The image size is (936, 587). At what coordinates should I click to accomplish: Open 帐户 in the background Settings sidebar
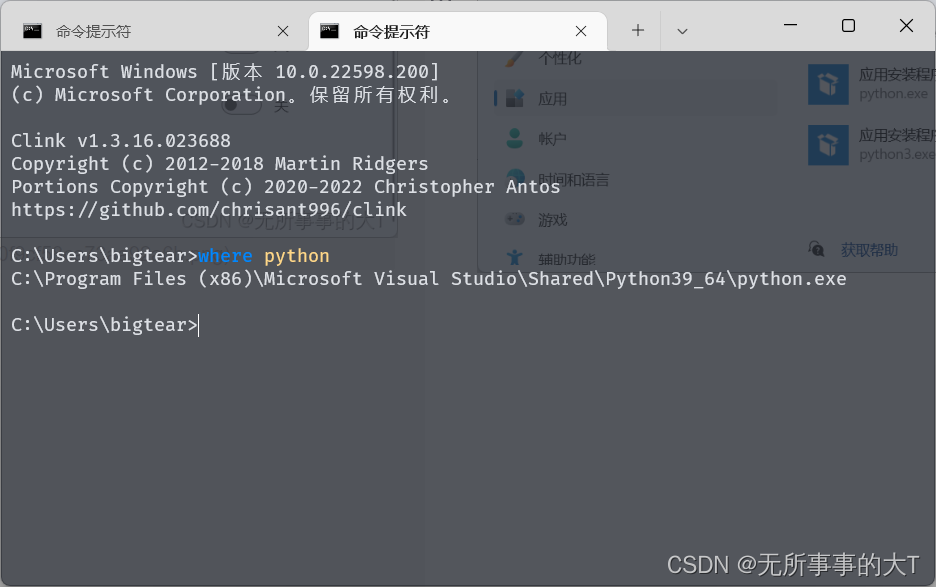(x=552, y=139)
